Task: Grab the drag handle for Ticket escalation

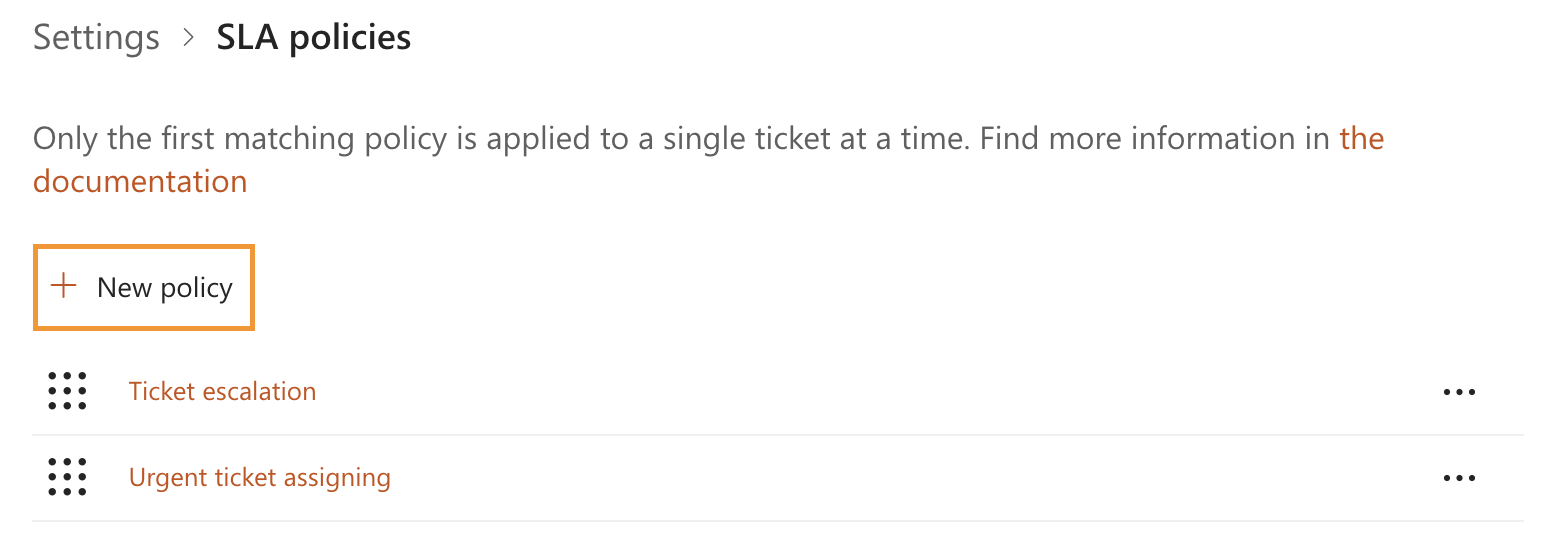Action: (x=67, y=391)
